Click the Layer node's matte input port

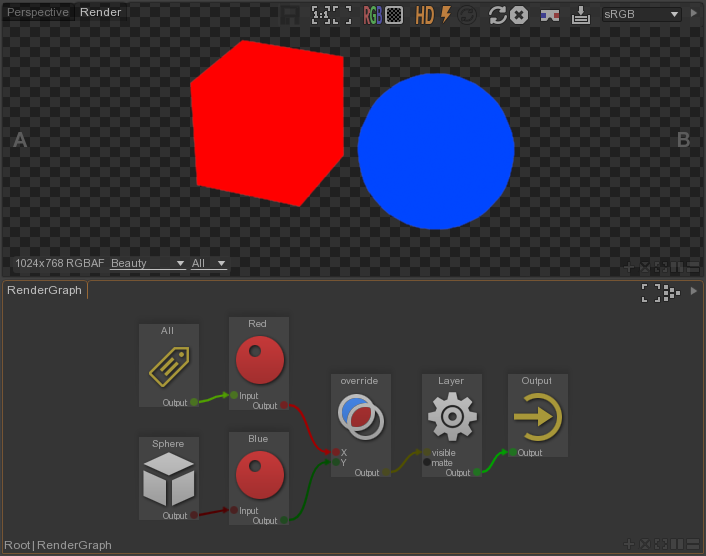[427, 463]
